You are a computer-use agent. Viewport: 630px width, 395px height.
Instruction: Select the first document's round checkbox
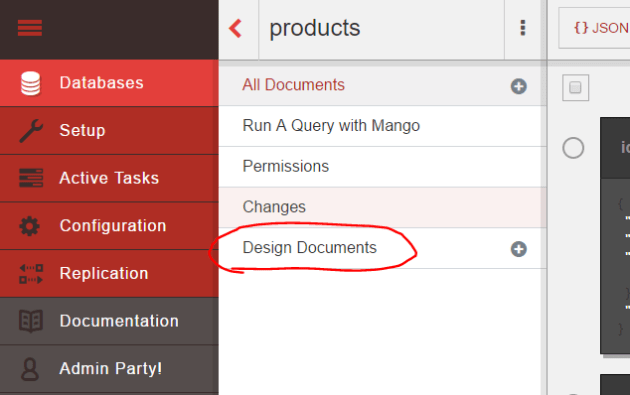click(573, 148)
